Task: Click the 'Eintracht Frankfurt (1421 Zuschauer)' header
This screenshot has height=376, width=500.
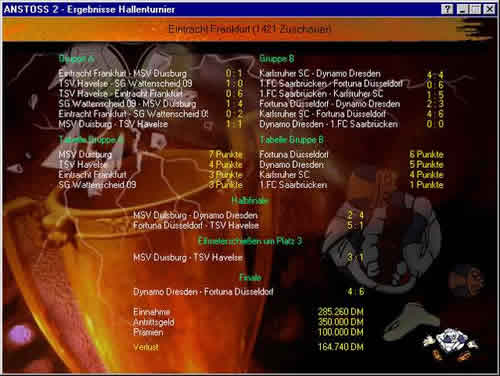Action: click(x=250, y=29)
